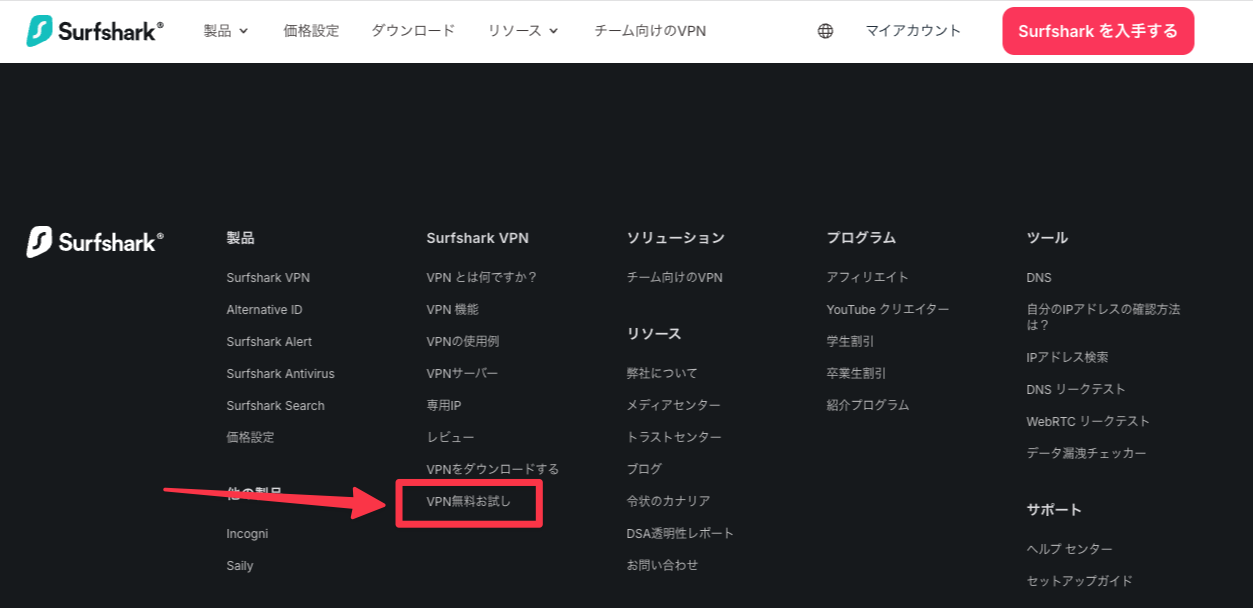Screen dimensions: 1253x608
Task: Open 自分のIPアドレスの確認方法は？ link
Action: [1103, 317]
